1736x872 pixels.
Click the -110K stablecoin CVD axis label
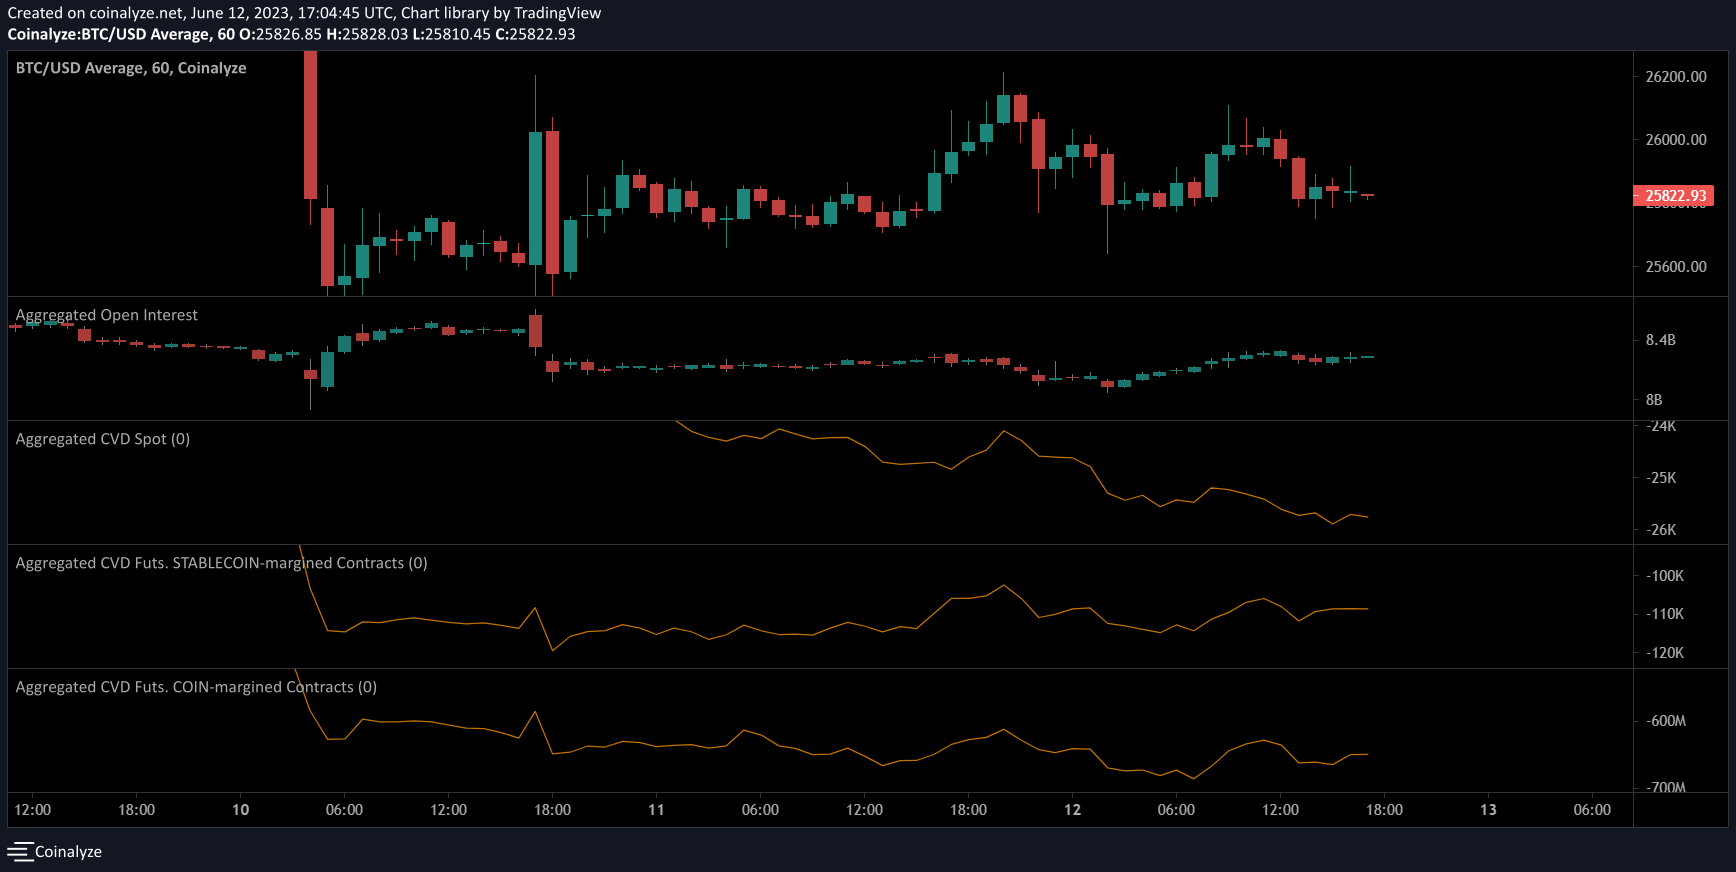[x=1665, y=614]
